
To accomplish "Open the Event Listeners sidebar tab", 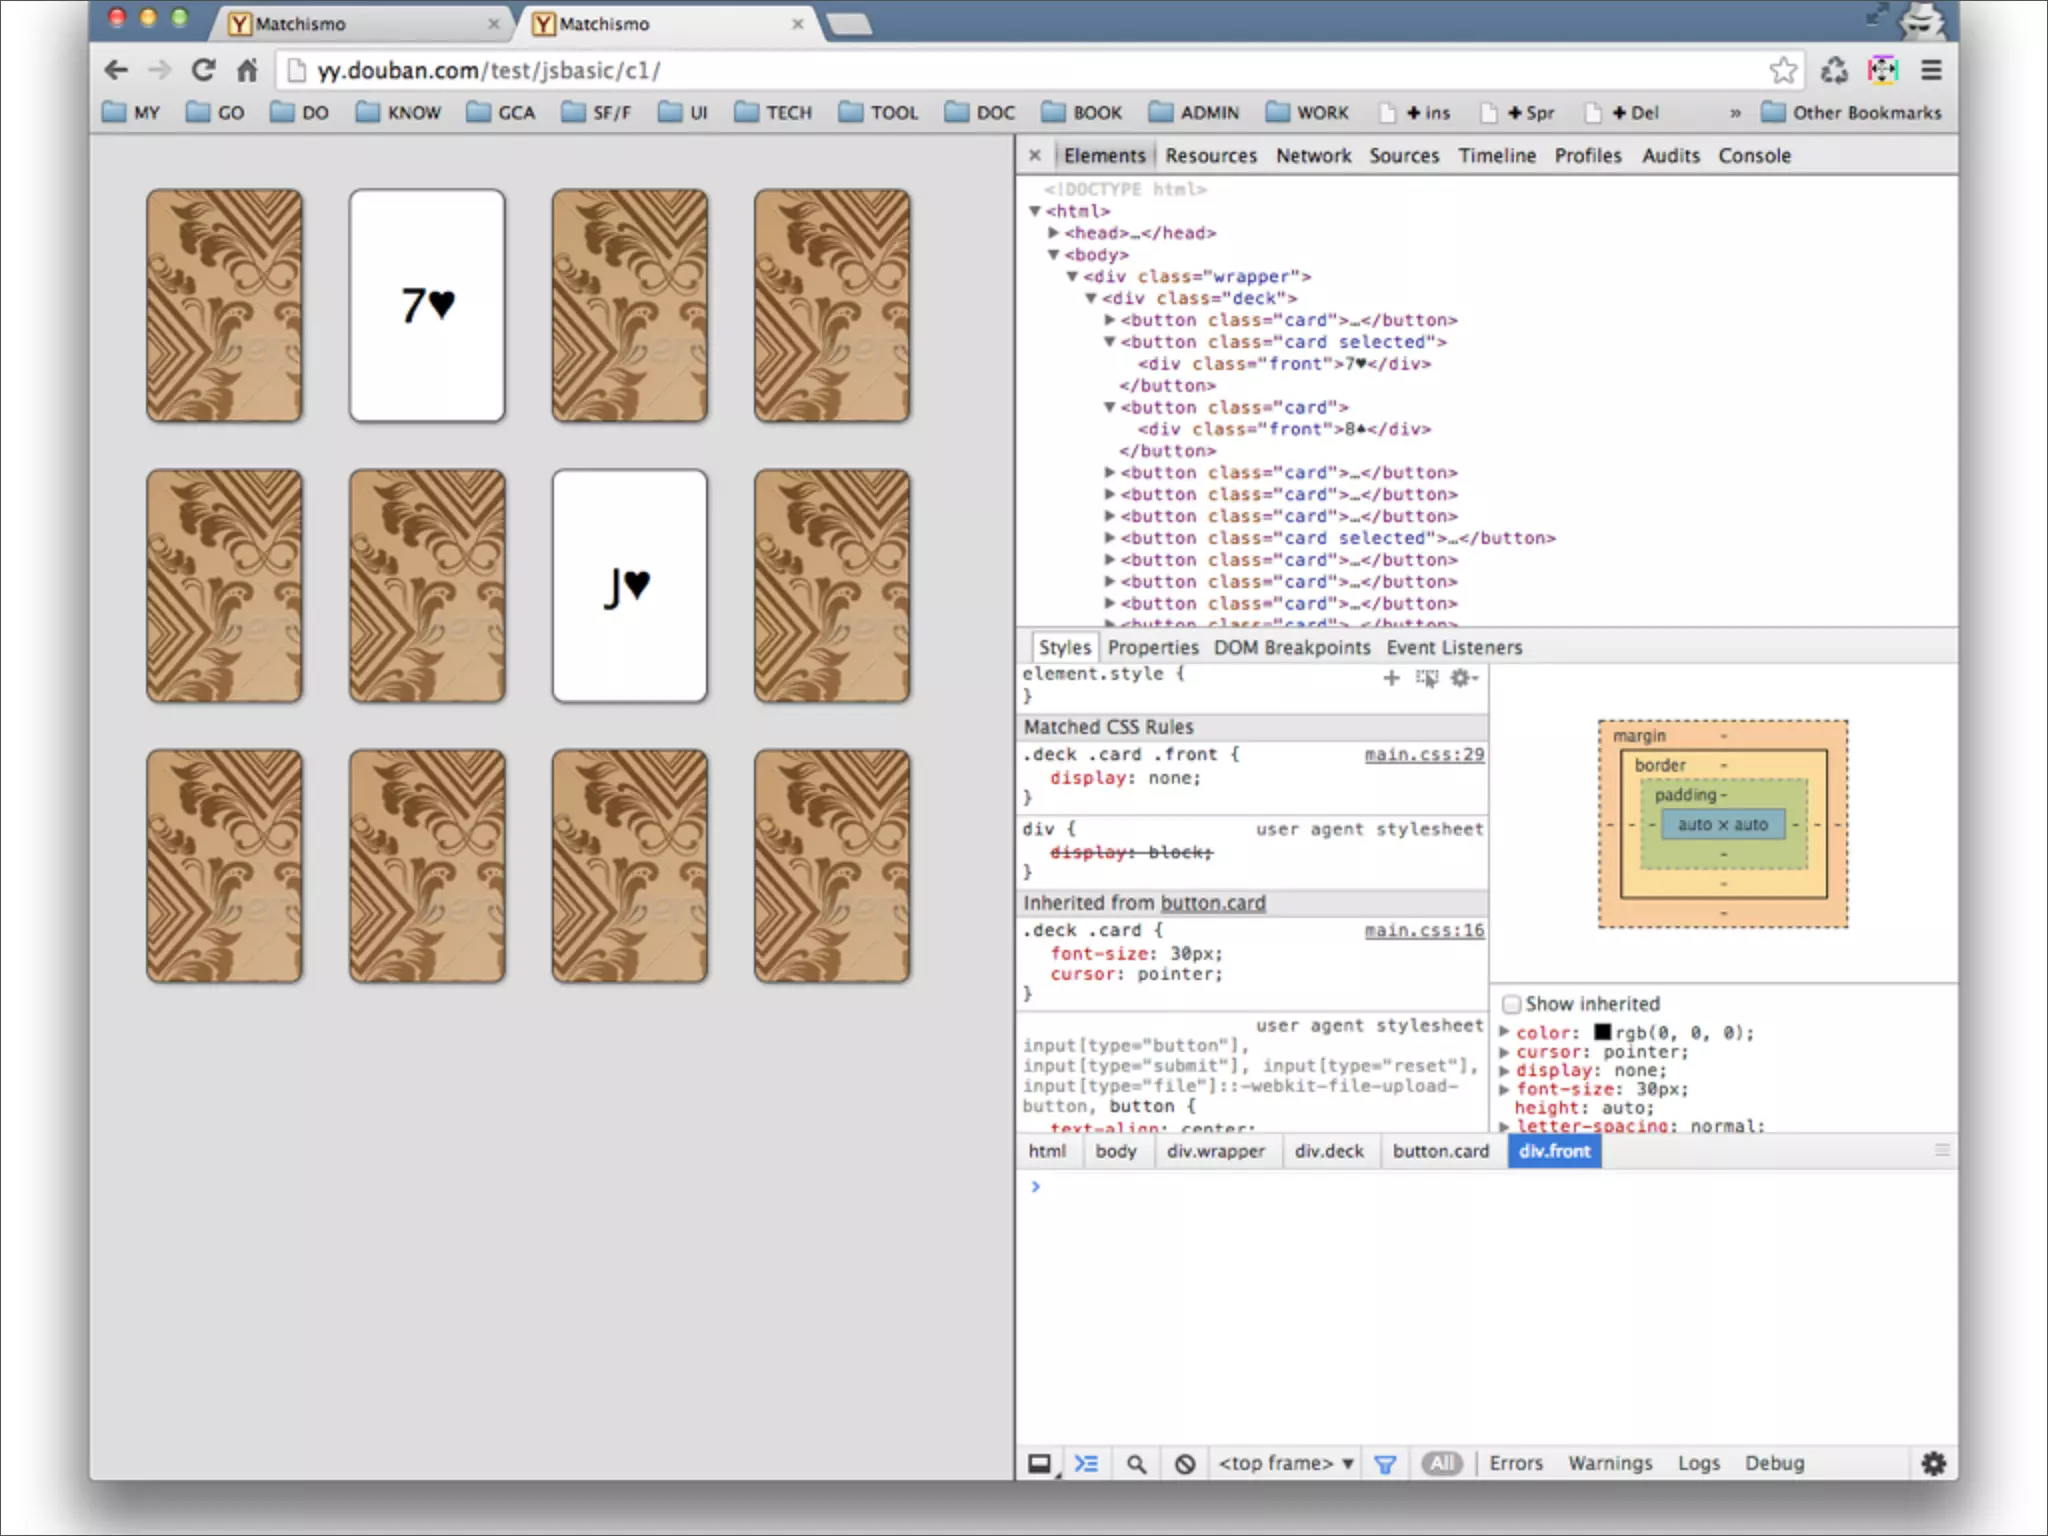I will pyautogui.click(x=1454, y=647).
